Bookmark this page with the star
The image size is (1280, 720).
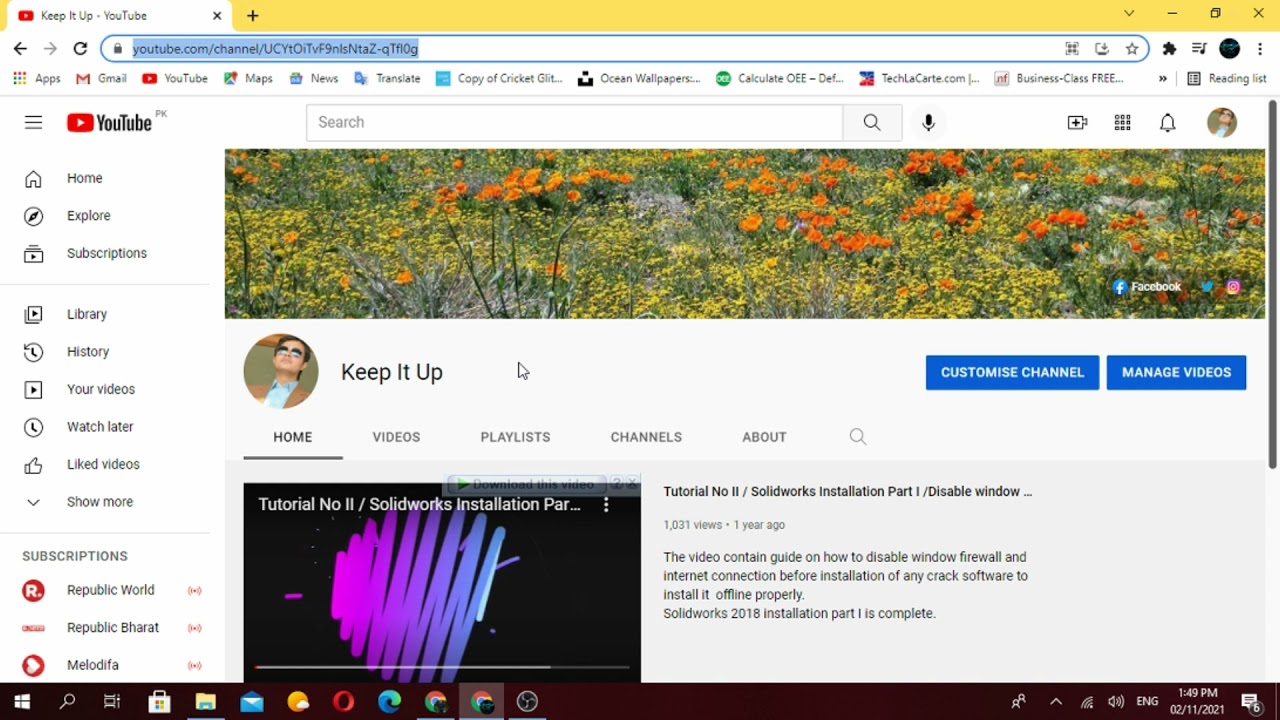click(x=1132, y=48)
